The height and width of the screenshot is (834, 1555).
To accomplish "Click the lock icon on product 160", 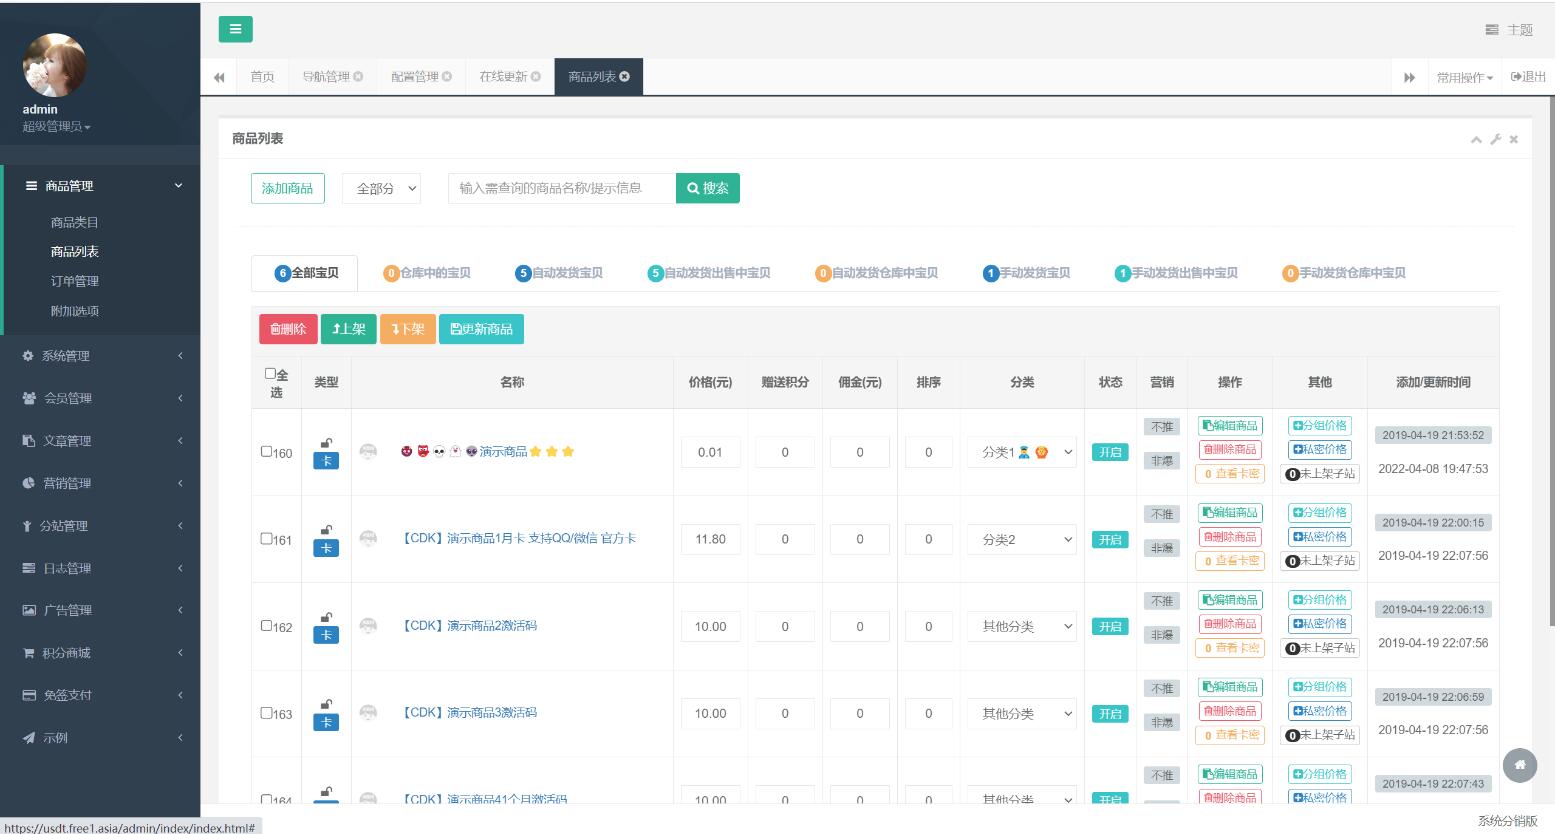I will coord(326,442).
